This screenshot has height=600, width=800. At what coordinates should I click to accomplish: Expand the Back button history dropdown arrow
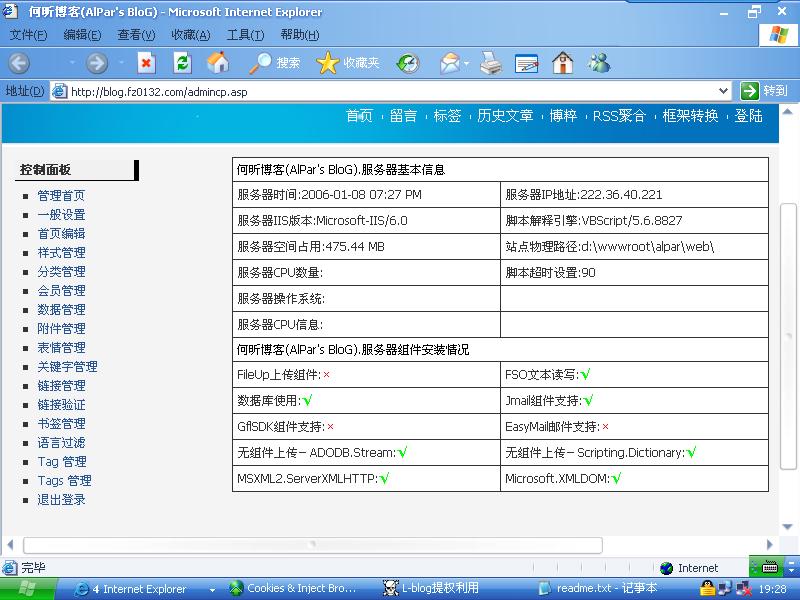point(72,63)
